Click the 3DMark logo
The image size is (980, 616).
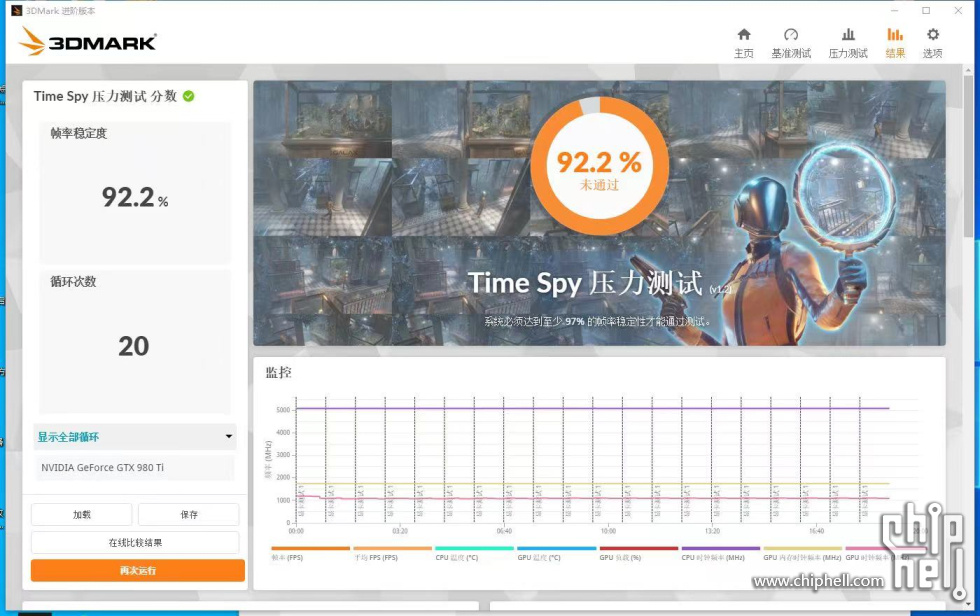[88, 42]
